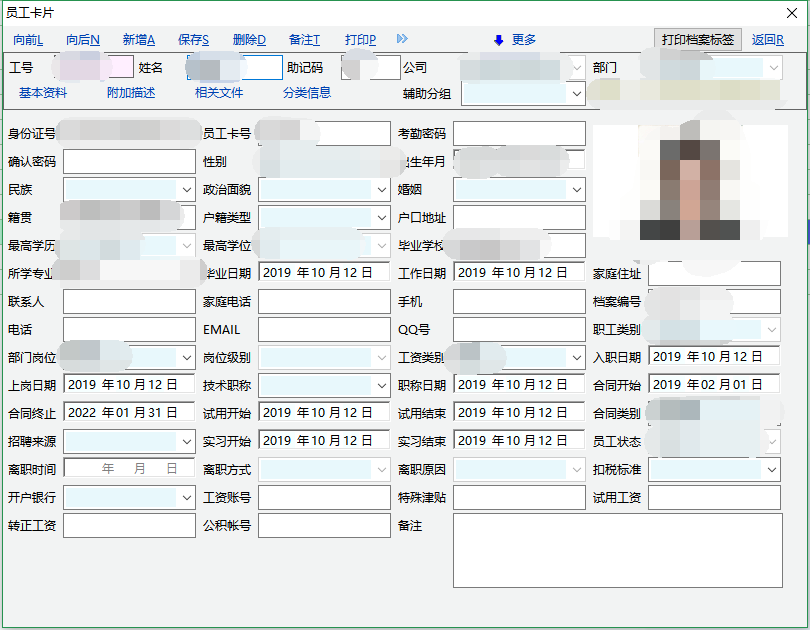Click into the 备注 text area

click(x=617, y=551)
